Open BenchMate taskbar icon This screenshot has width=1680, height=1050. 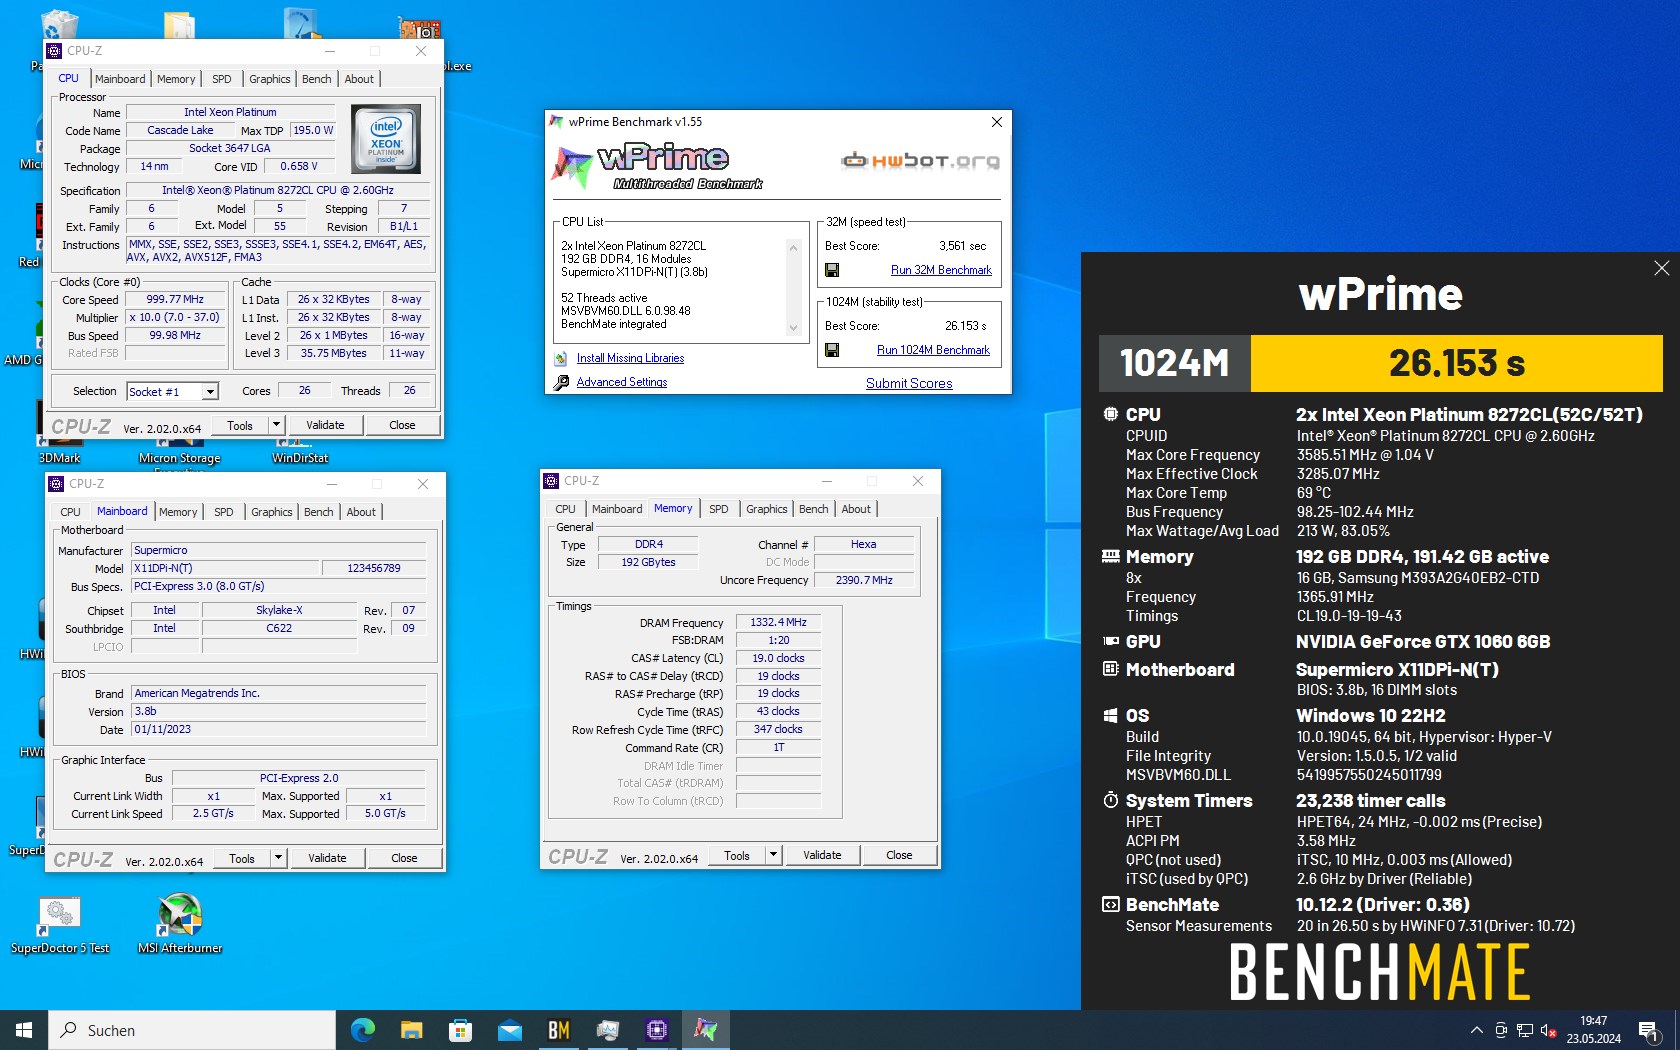pos(558,1030)
